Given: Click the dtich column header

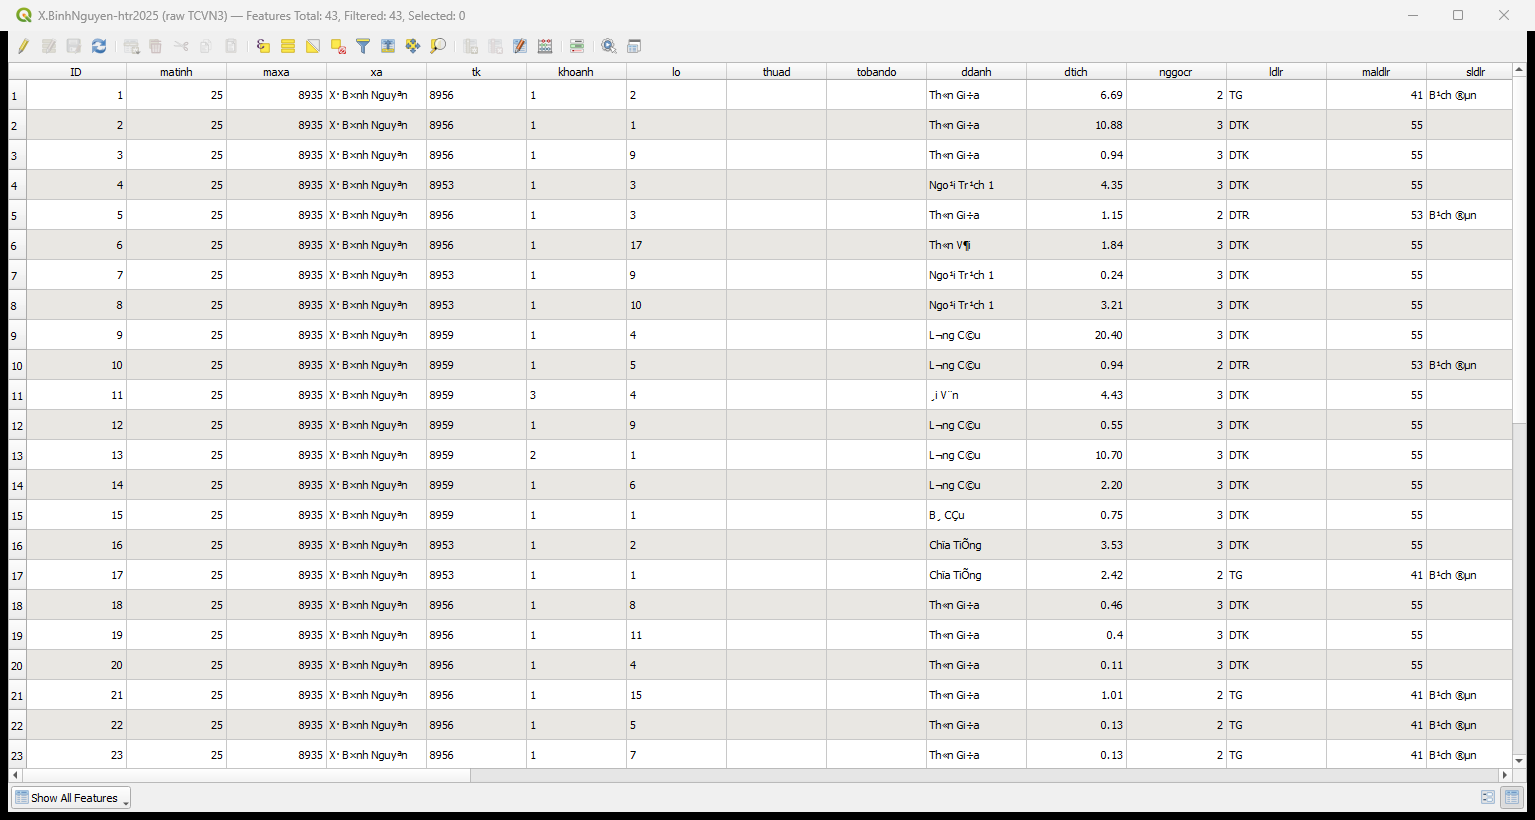Looking at the screenshot, I should tap(1076, 72).
